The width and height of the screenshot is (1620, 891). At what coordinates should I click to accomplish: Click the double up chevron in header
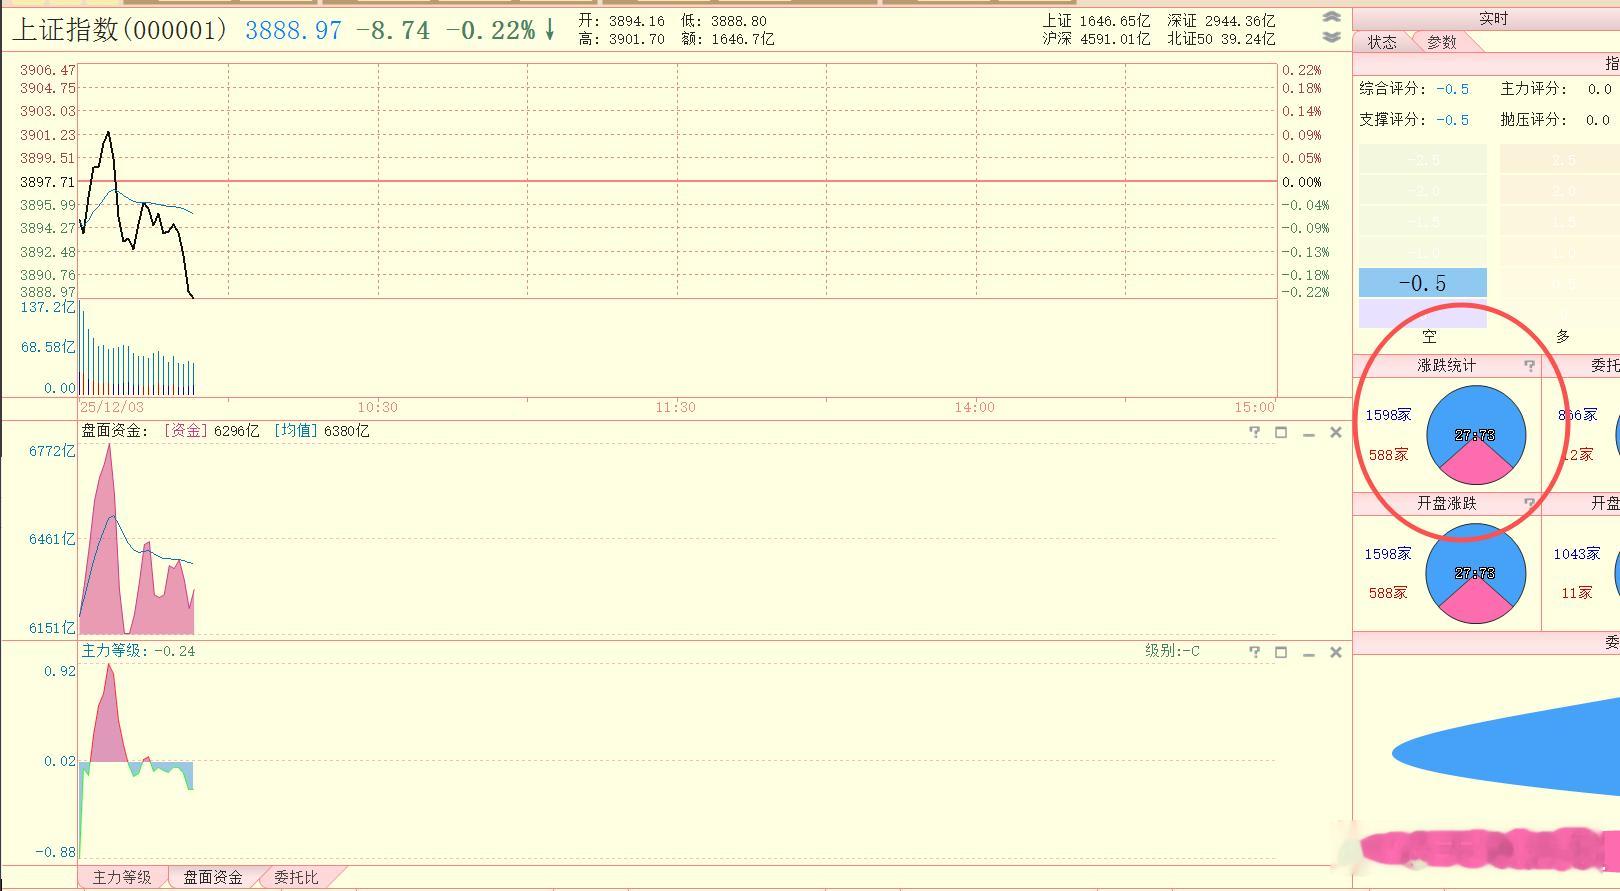click(1331, 17)
